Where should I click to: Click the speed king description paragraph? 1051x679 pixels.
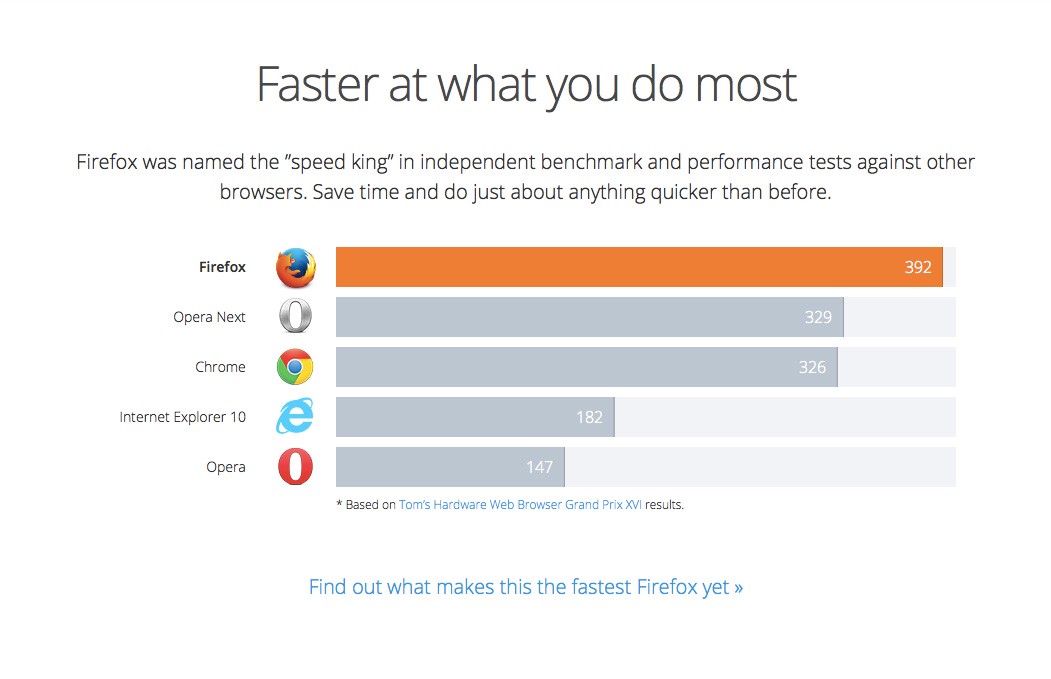tap(526, 177)
